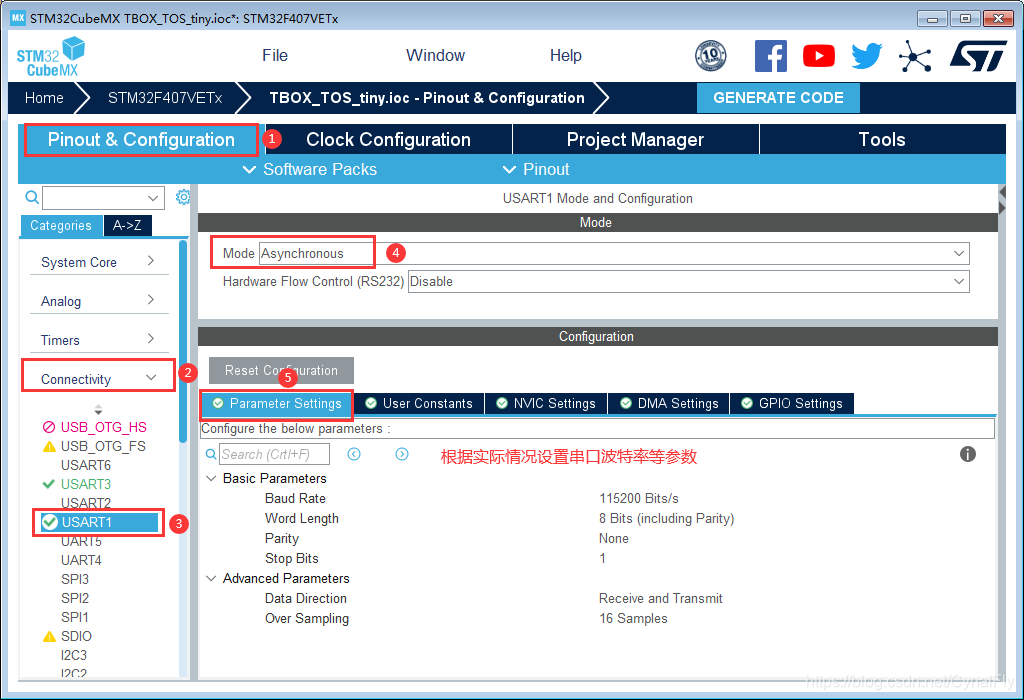Go to STM32F407VETx breadcrumb

(x=165, y=98)
